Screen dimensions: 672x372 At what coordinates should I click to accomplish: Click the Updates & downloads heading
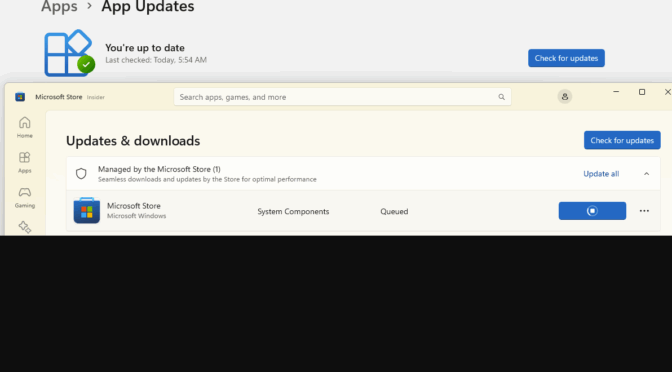(133, 141)
